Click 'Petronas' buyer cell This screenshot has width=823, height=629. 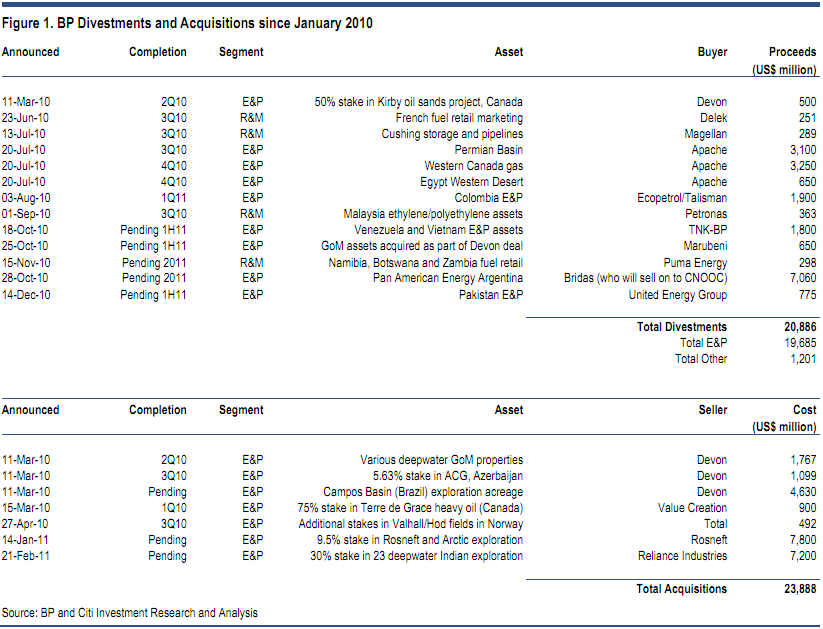tap(706, 214)
